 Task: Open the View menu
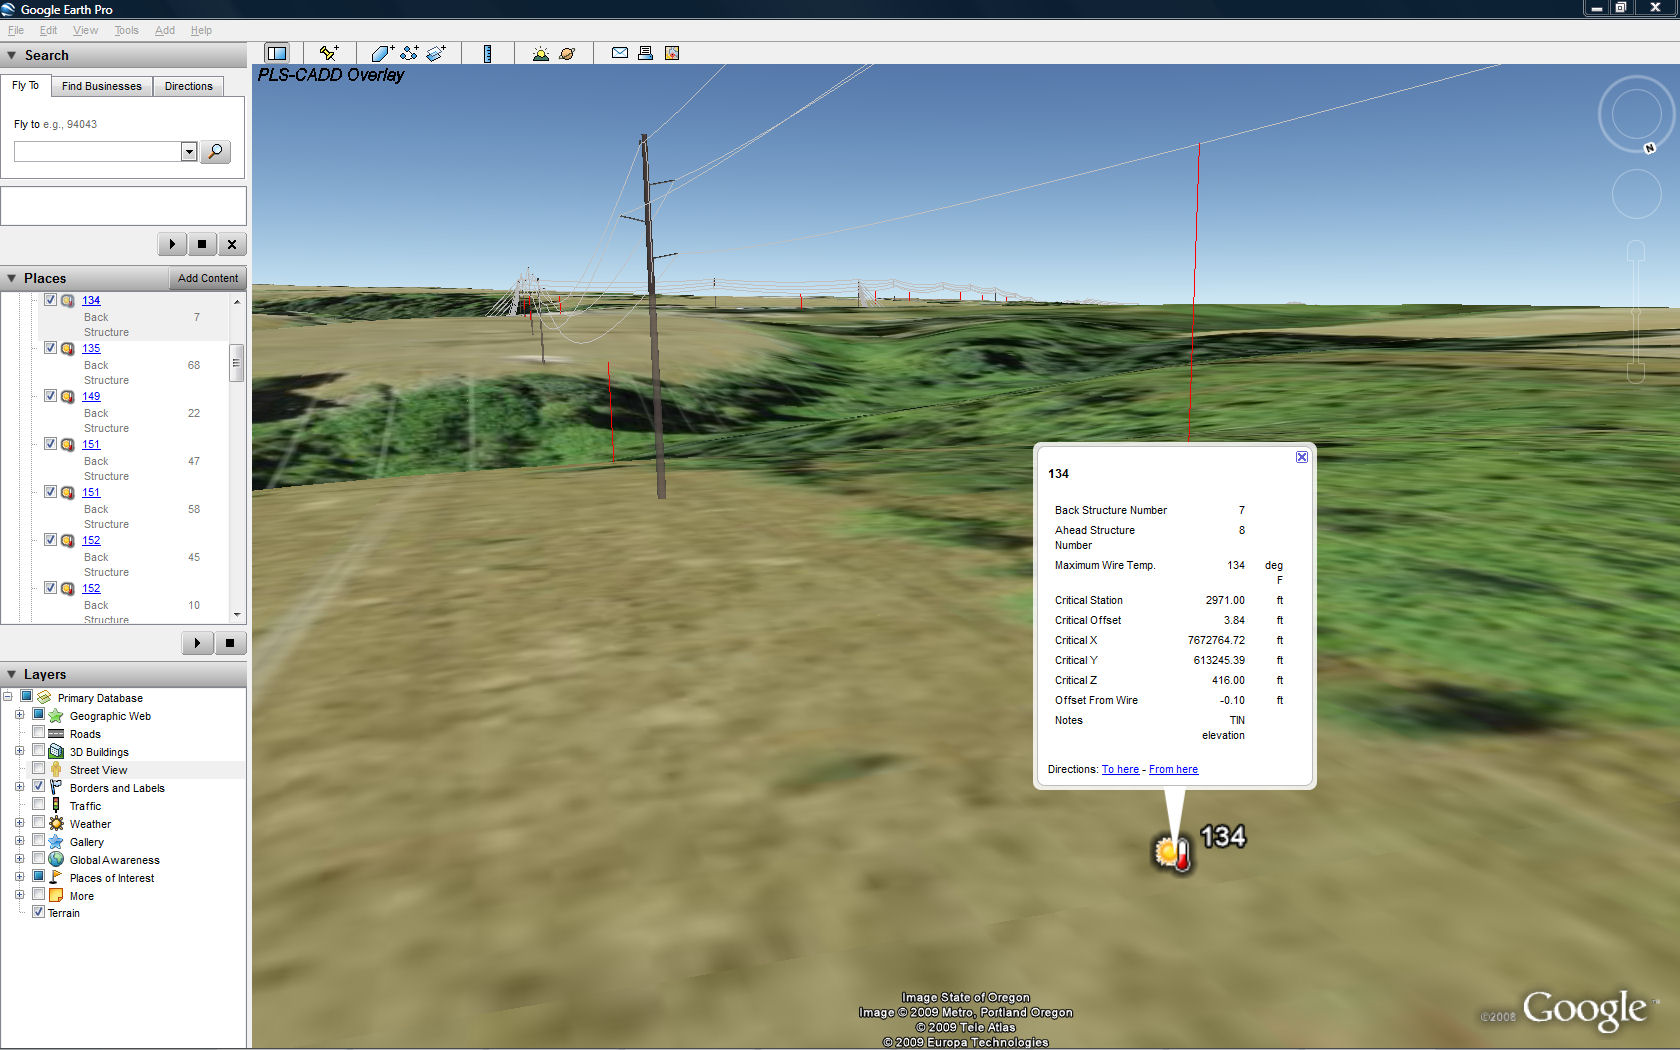85,30
